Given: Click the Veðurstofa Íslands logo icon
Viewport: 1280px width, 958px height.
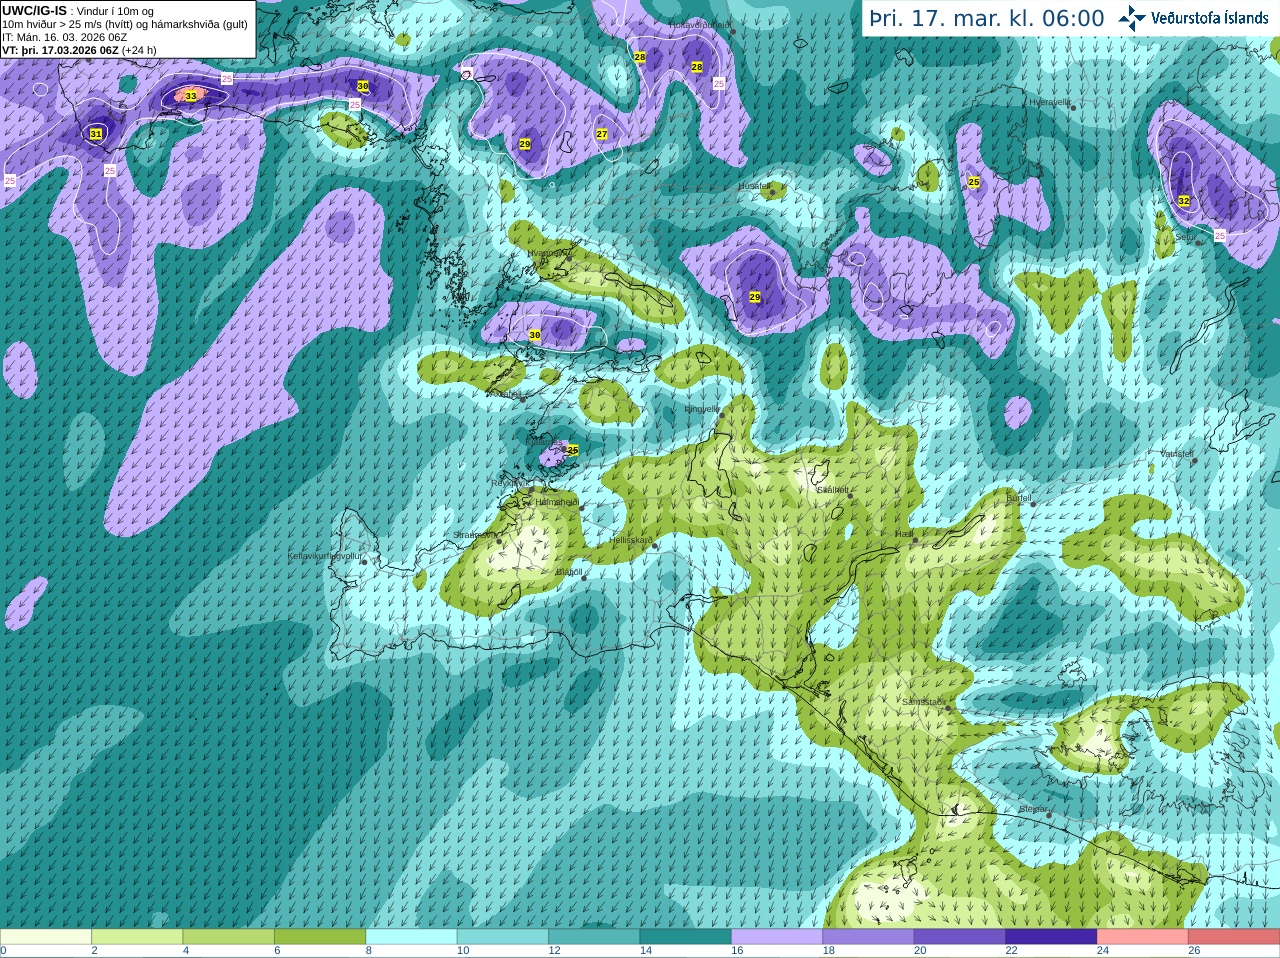Looking at the screenshot, I should pyautogui.click(x=1132, y=18).
